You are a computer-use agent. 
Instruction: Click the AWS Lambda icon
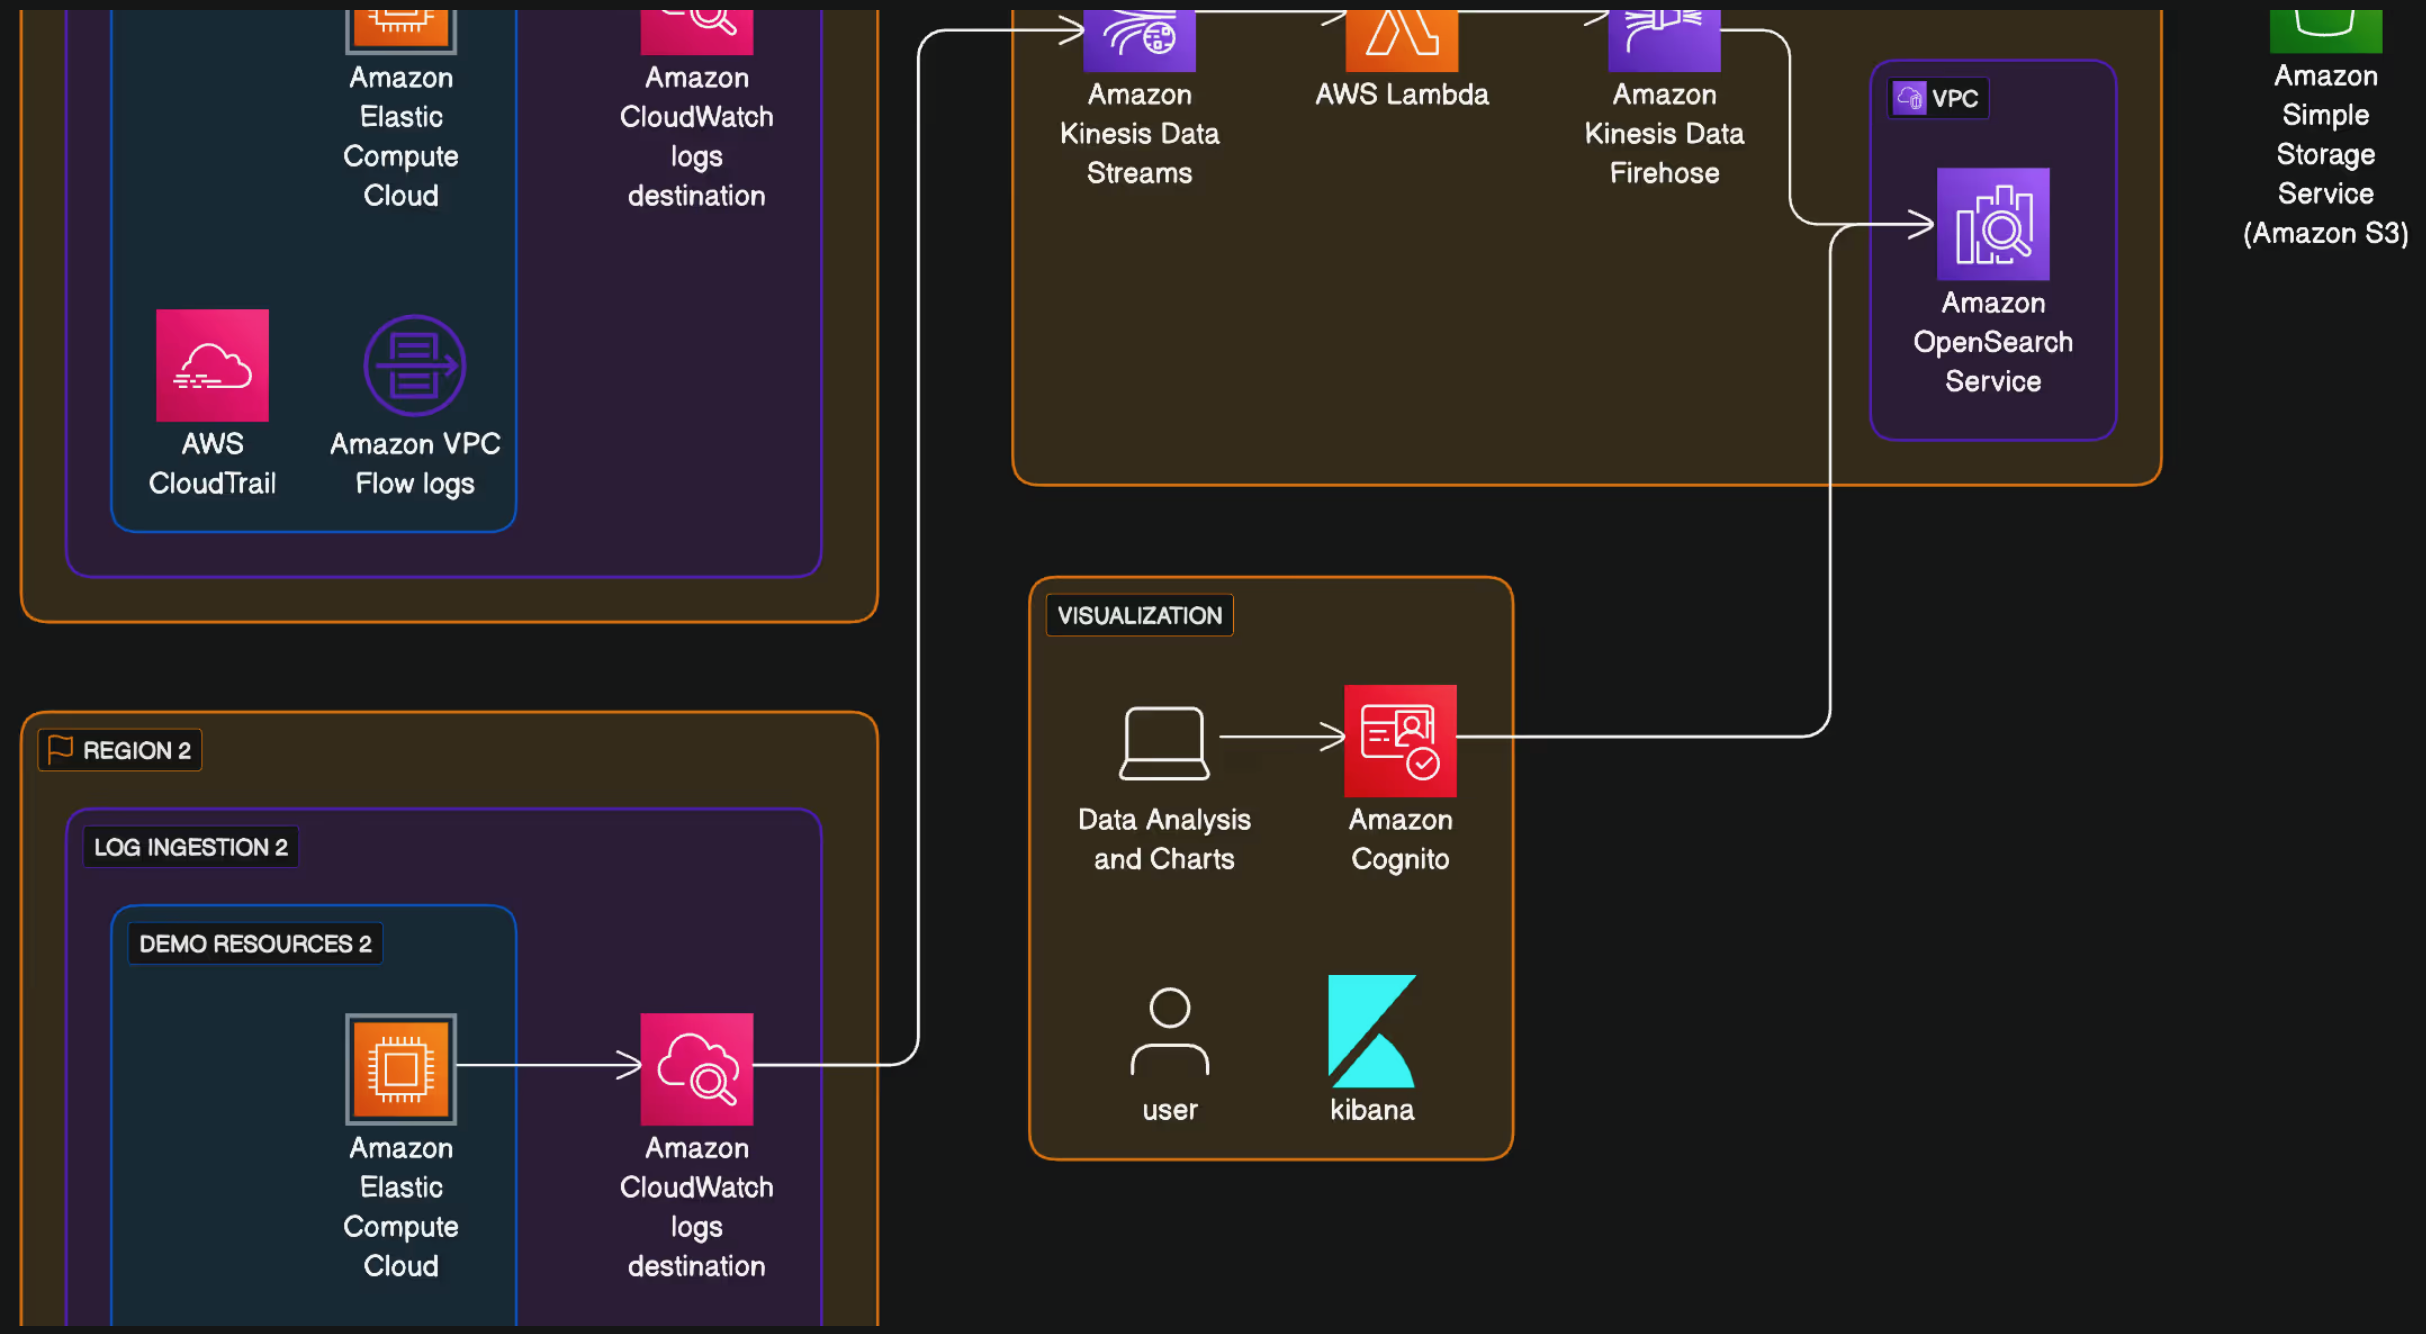tap(1402, 40)
